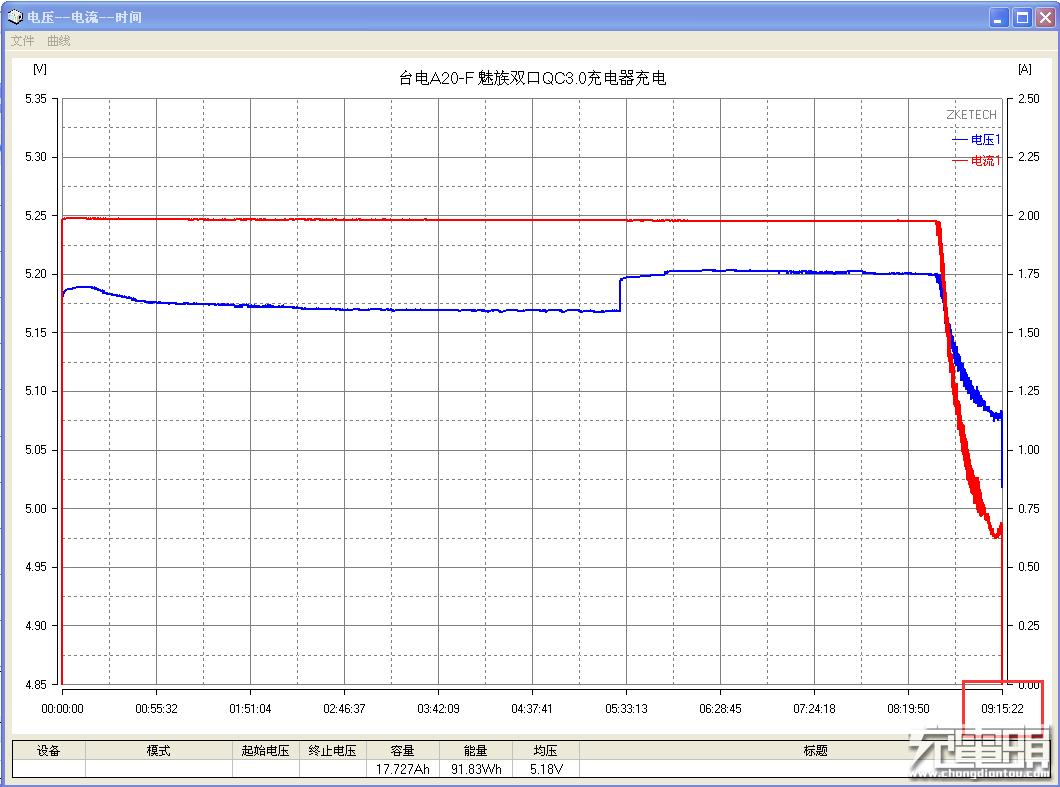
Task: Open the 文件 menu
Action: pos(22,41)
